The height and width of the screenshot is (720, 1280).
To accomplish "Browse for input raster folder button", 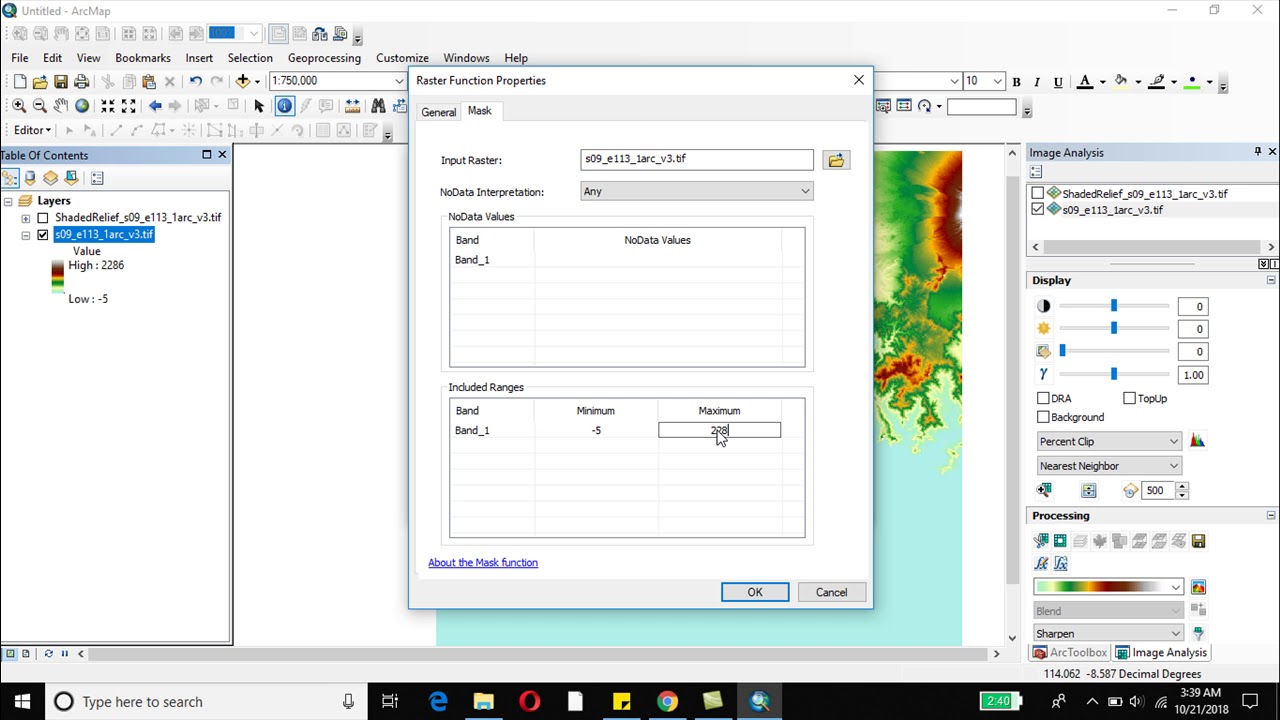I will (836, 160).
